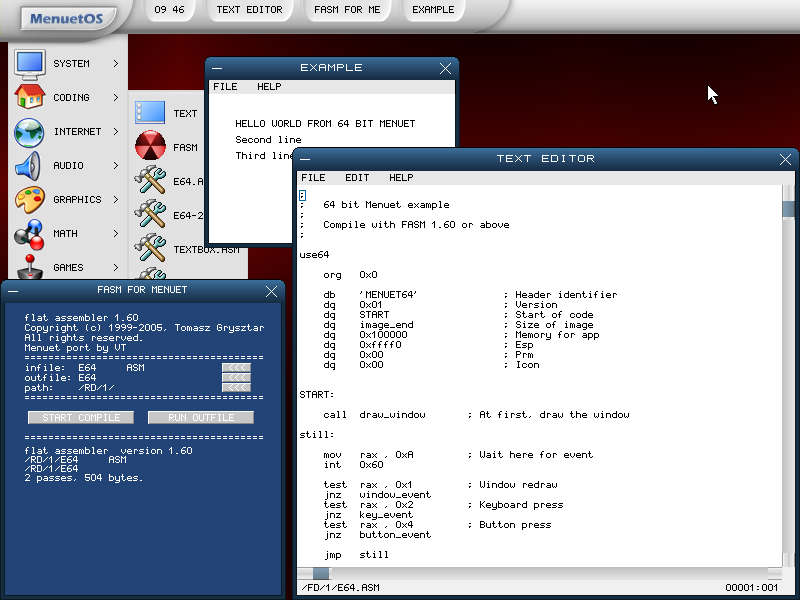
Task: Click the <<< button next to path
Action: (236, 388)
